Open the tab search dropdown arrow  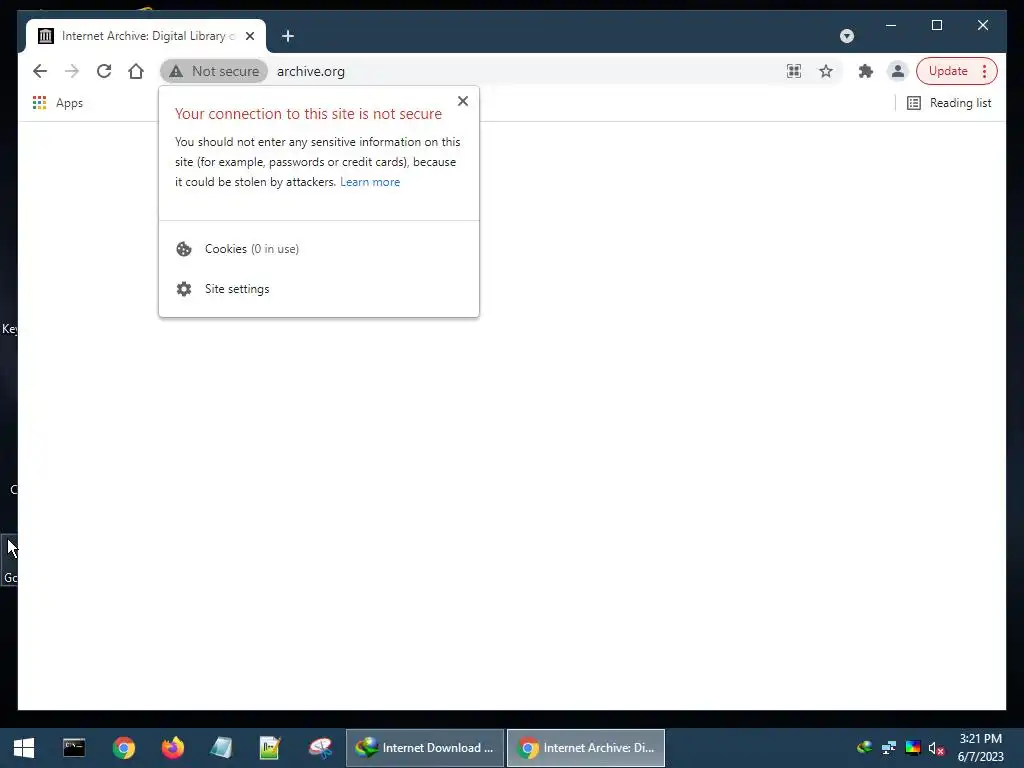click(x=847, y=36)
